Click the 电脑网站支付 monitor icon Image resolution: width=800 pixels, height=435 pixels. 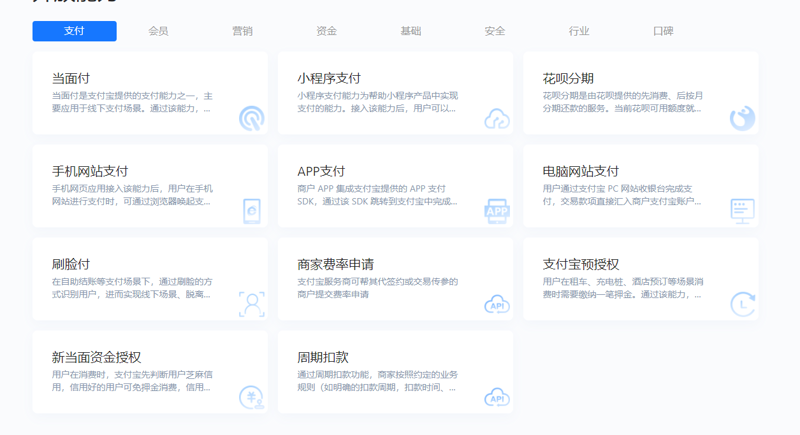point(742,211)
